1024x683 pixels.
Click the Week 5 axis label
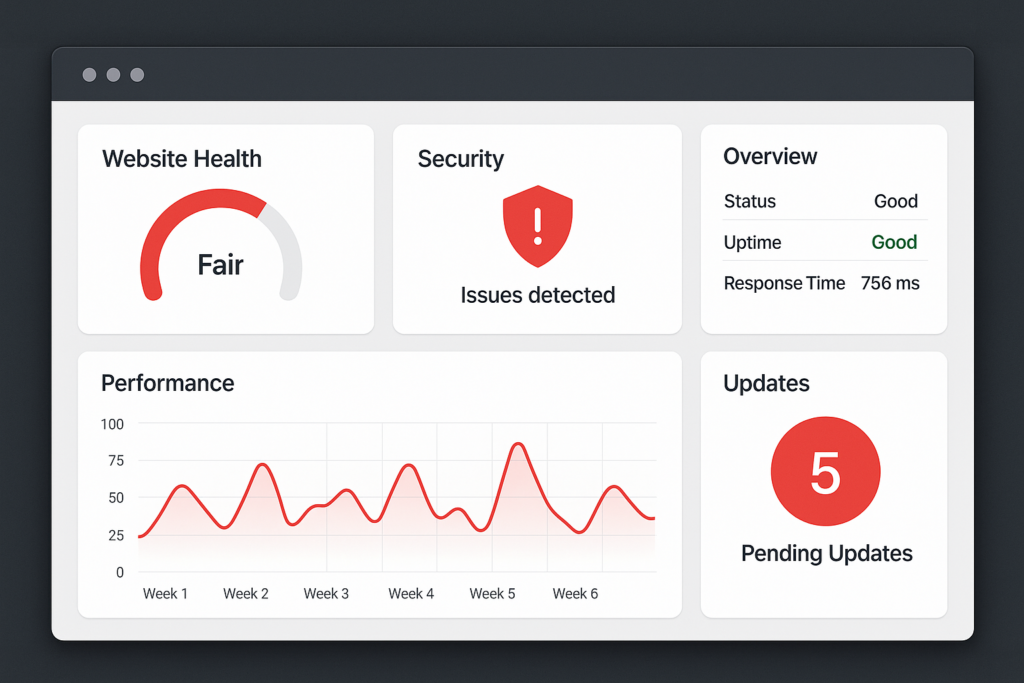[492, 593]
